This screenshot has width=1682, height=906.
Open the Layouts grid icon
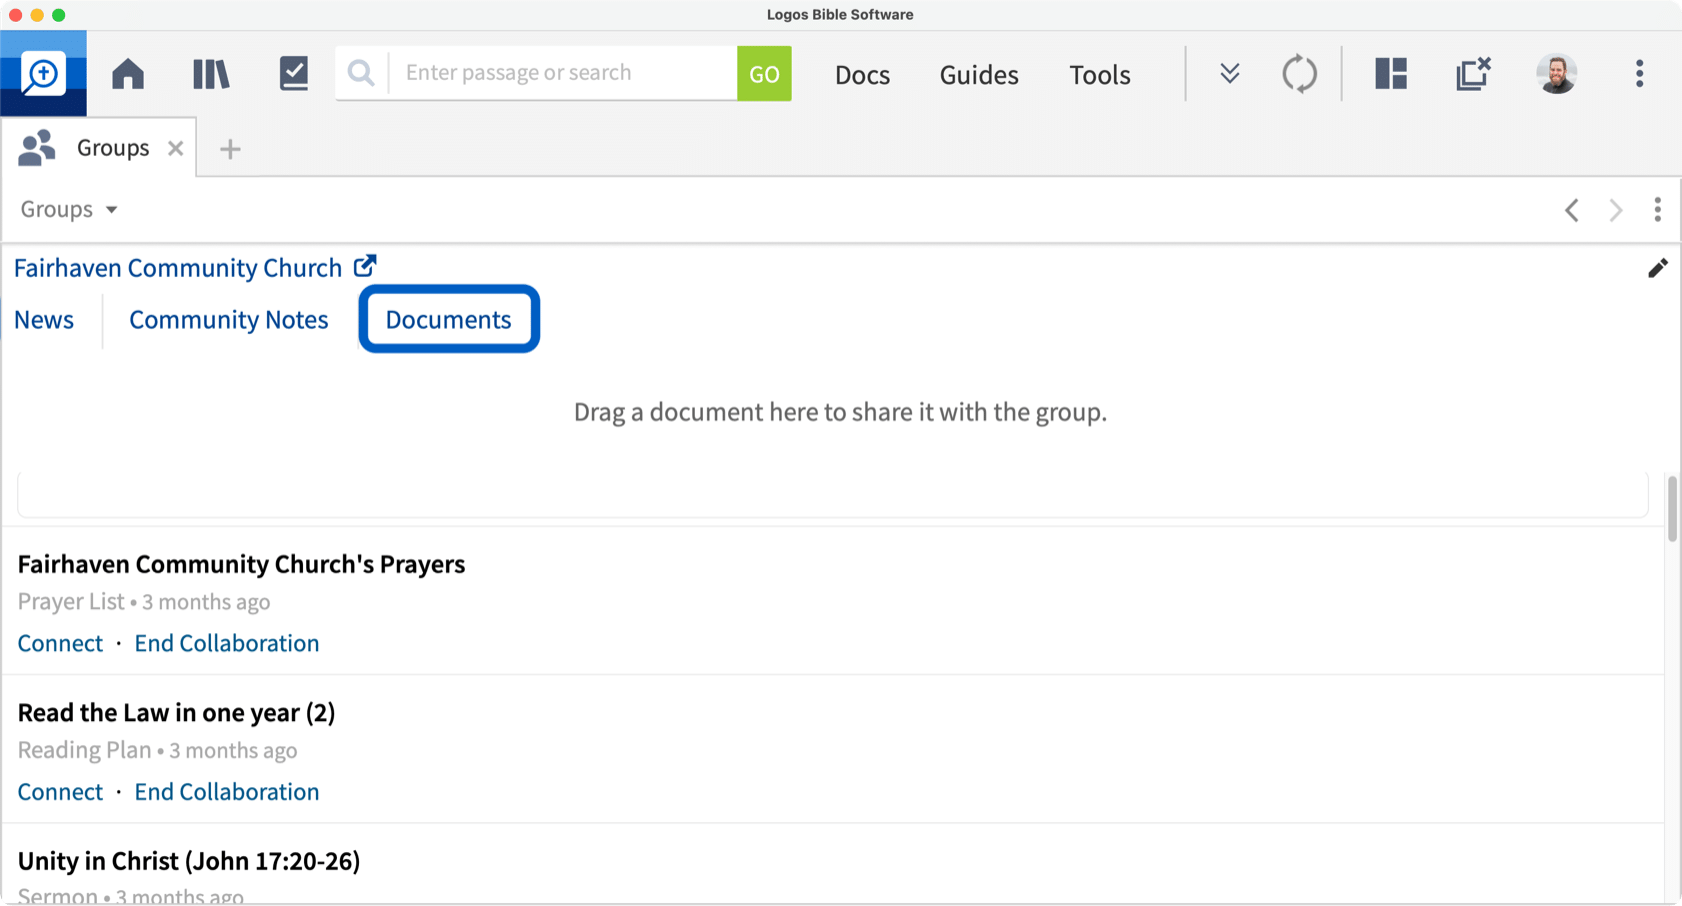[1391, 73]
